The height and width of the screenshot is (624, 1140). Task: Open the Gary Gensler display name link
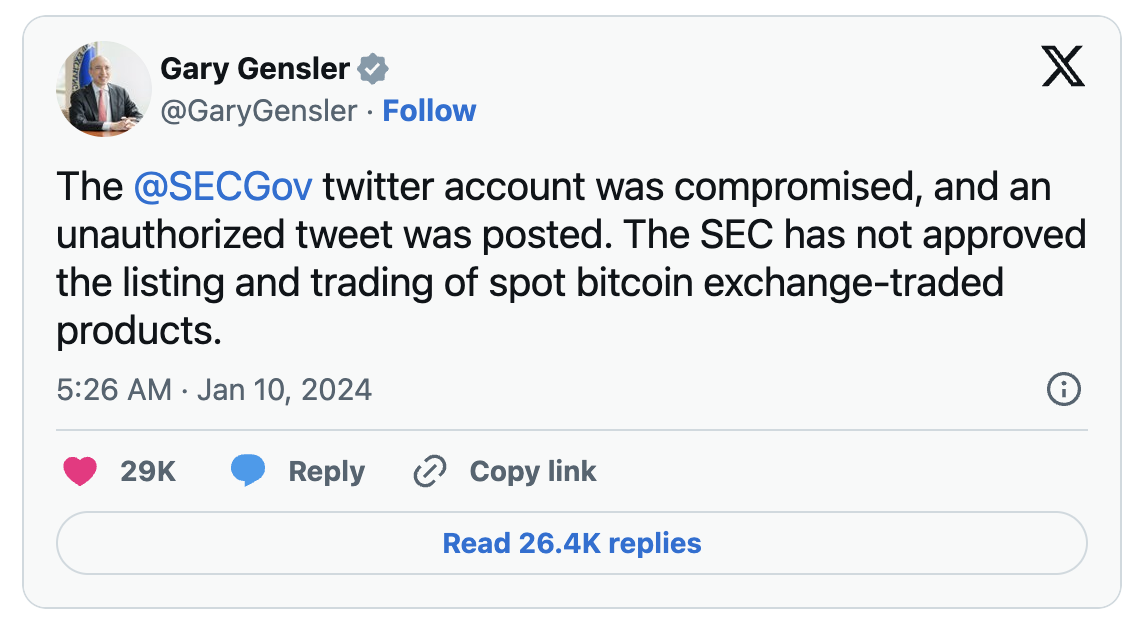coord(254,69)
